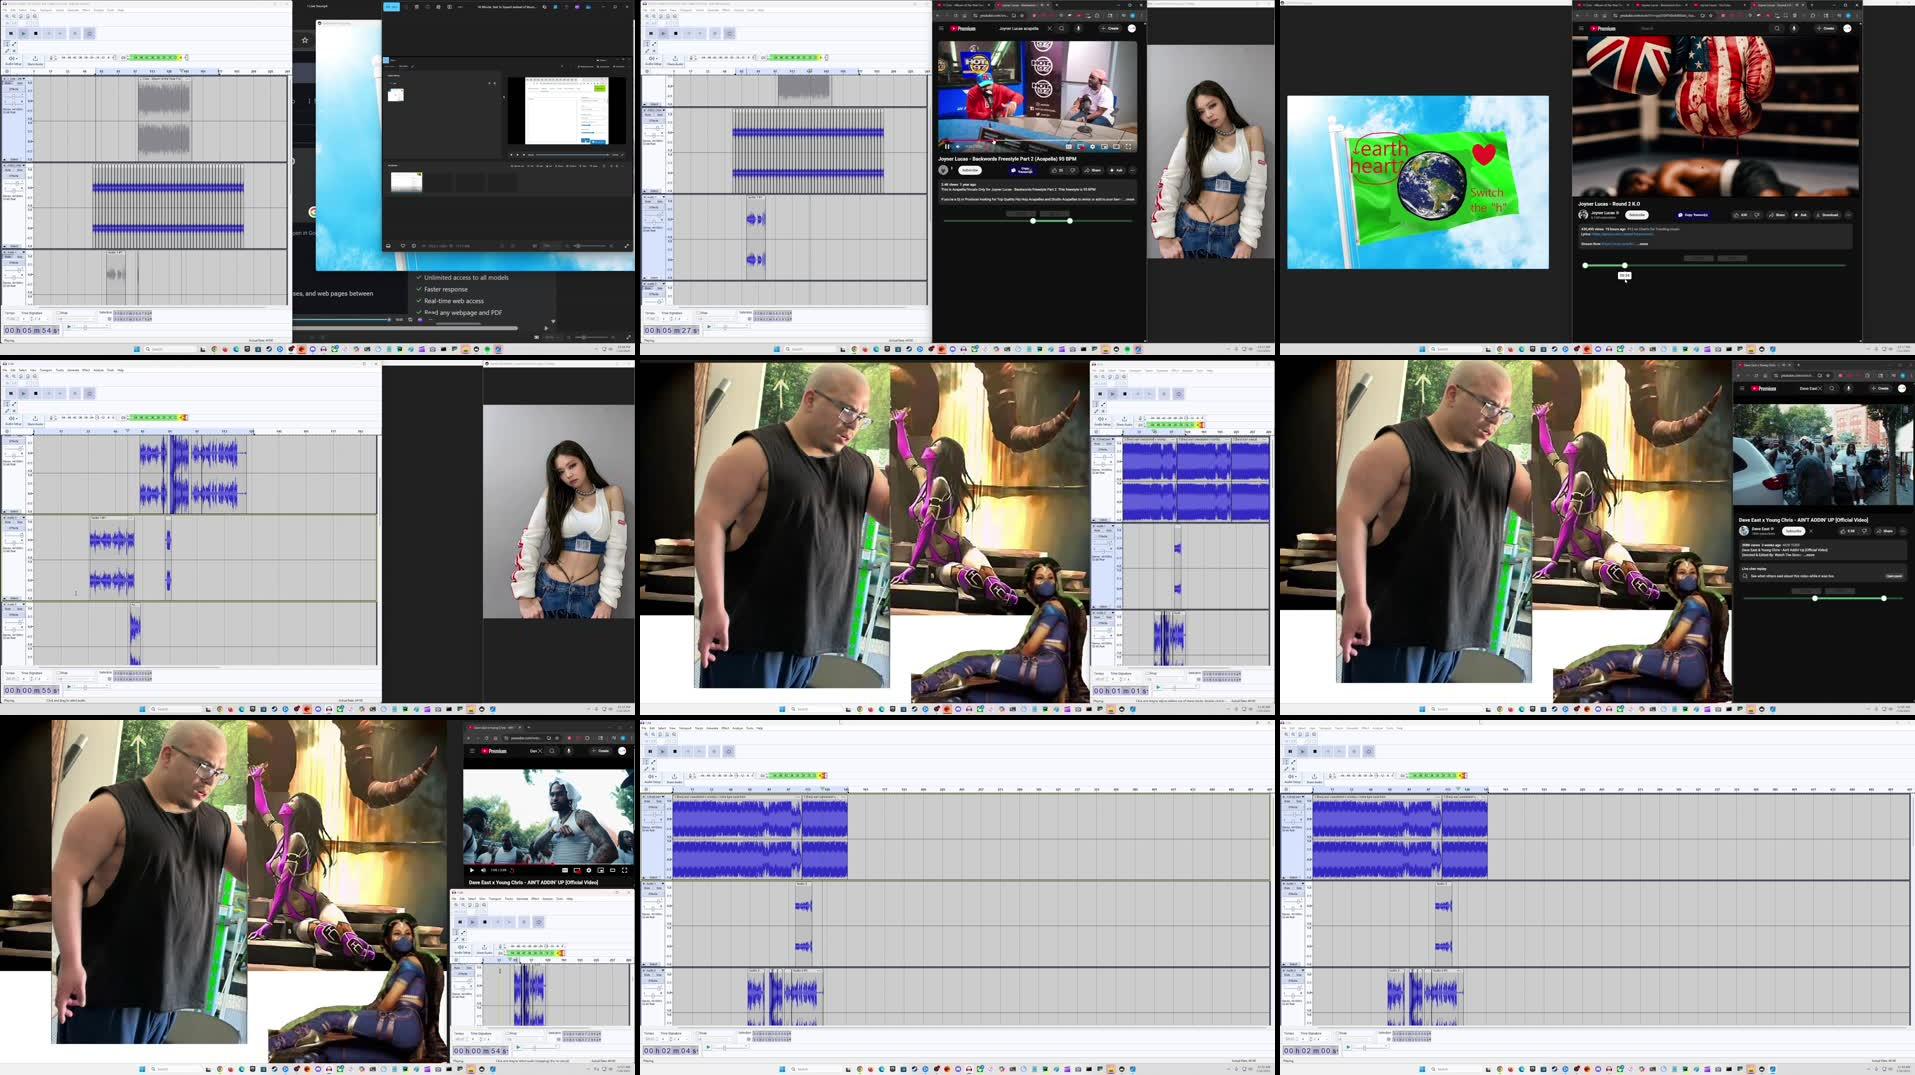Viewport: 1915px width, 1075px height.
Task: Click right green slider handle below Backwords Freestyle description
Action: [1070, 220]
